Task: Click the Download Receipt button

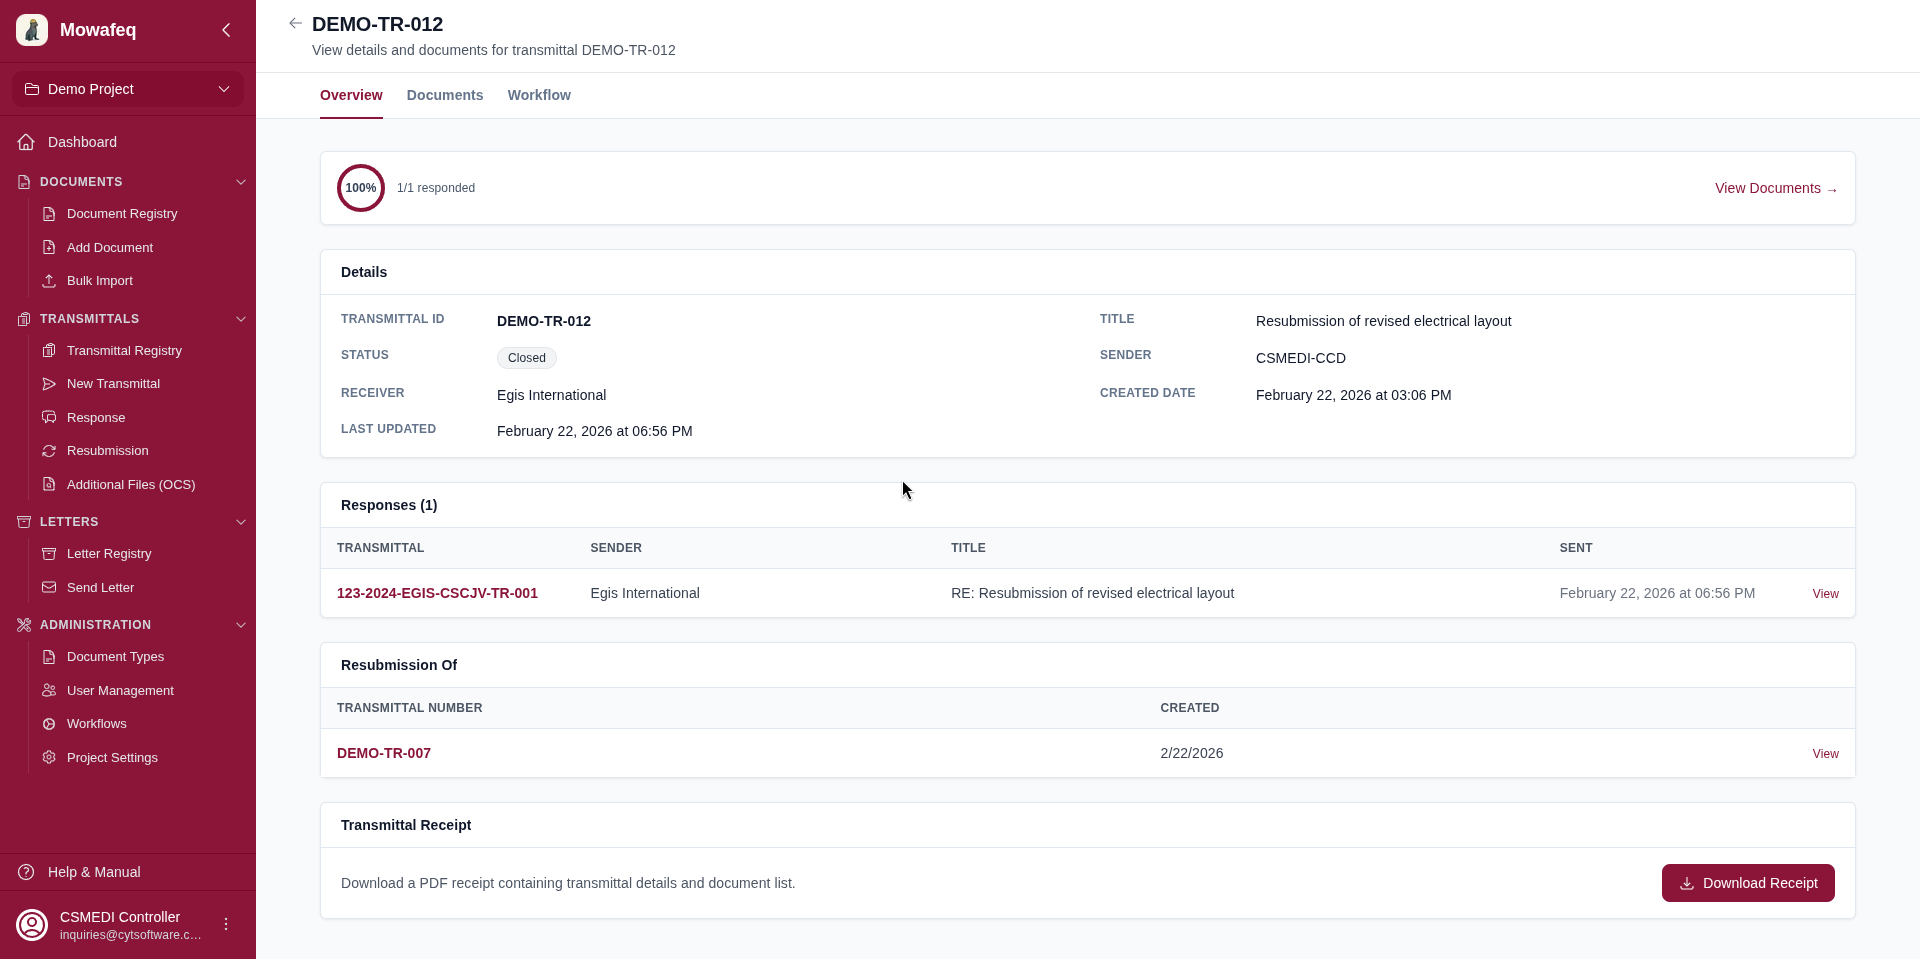Action: (1747, 883)
